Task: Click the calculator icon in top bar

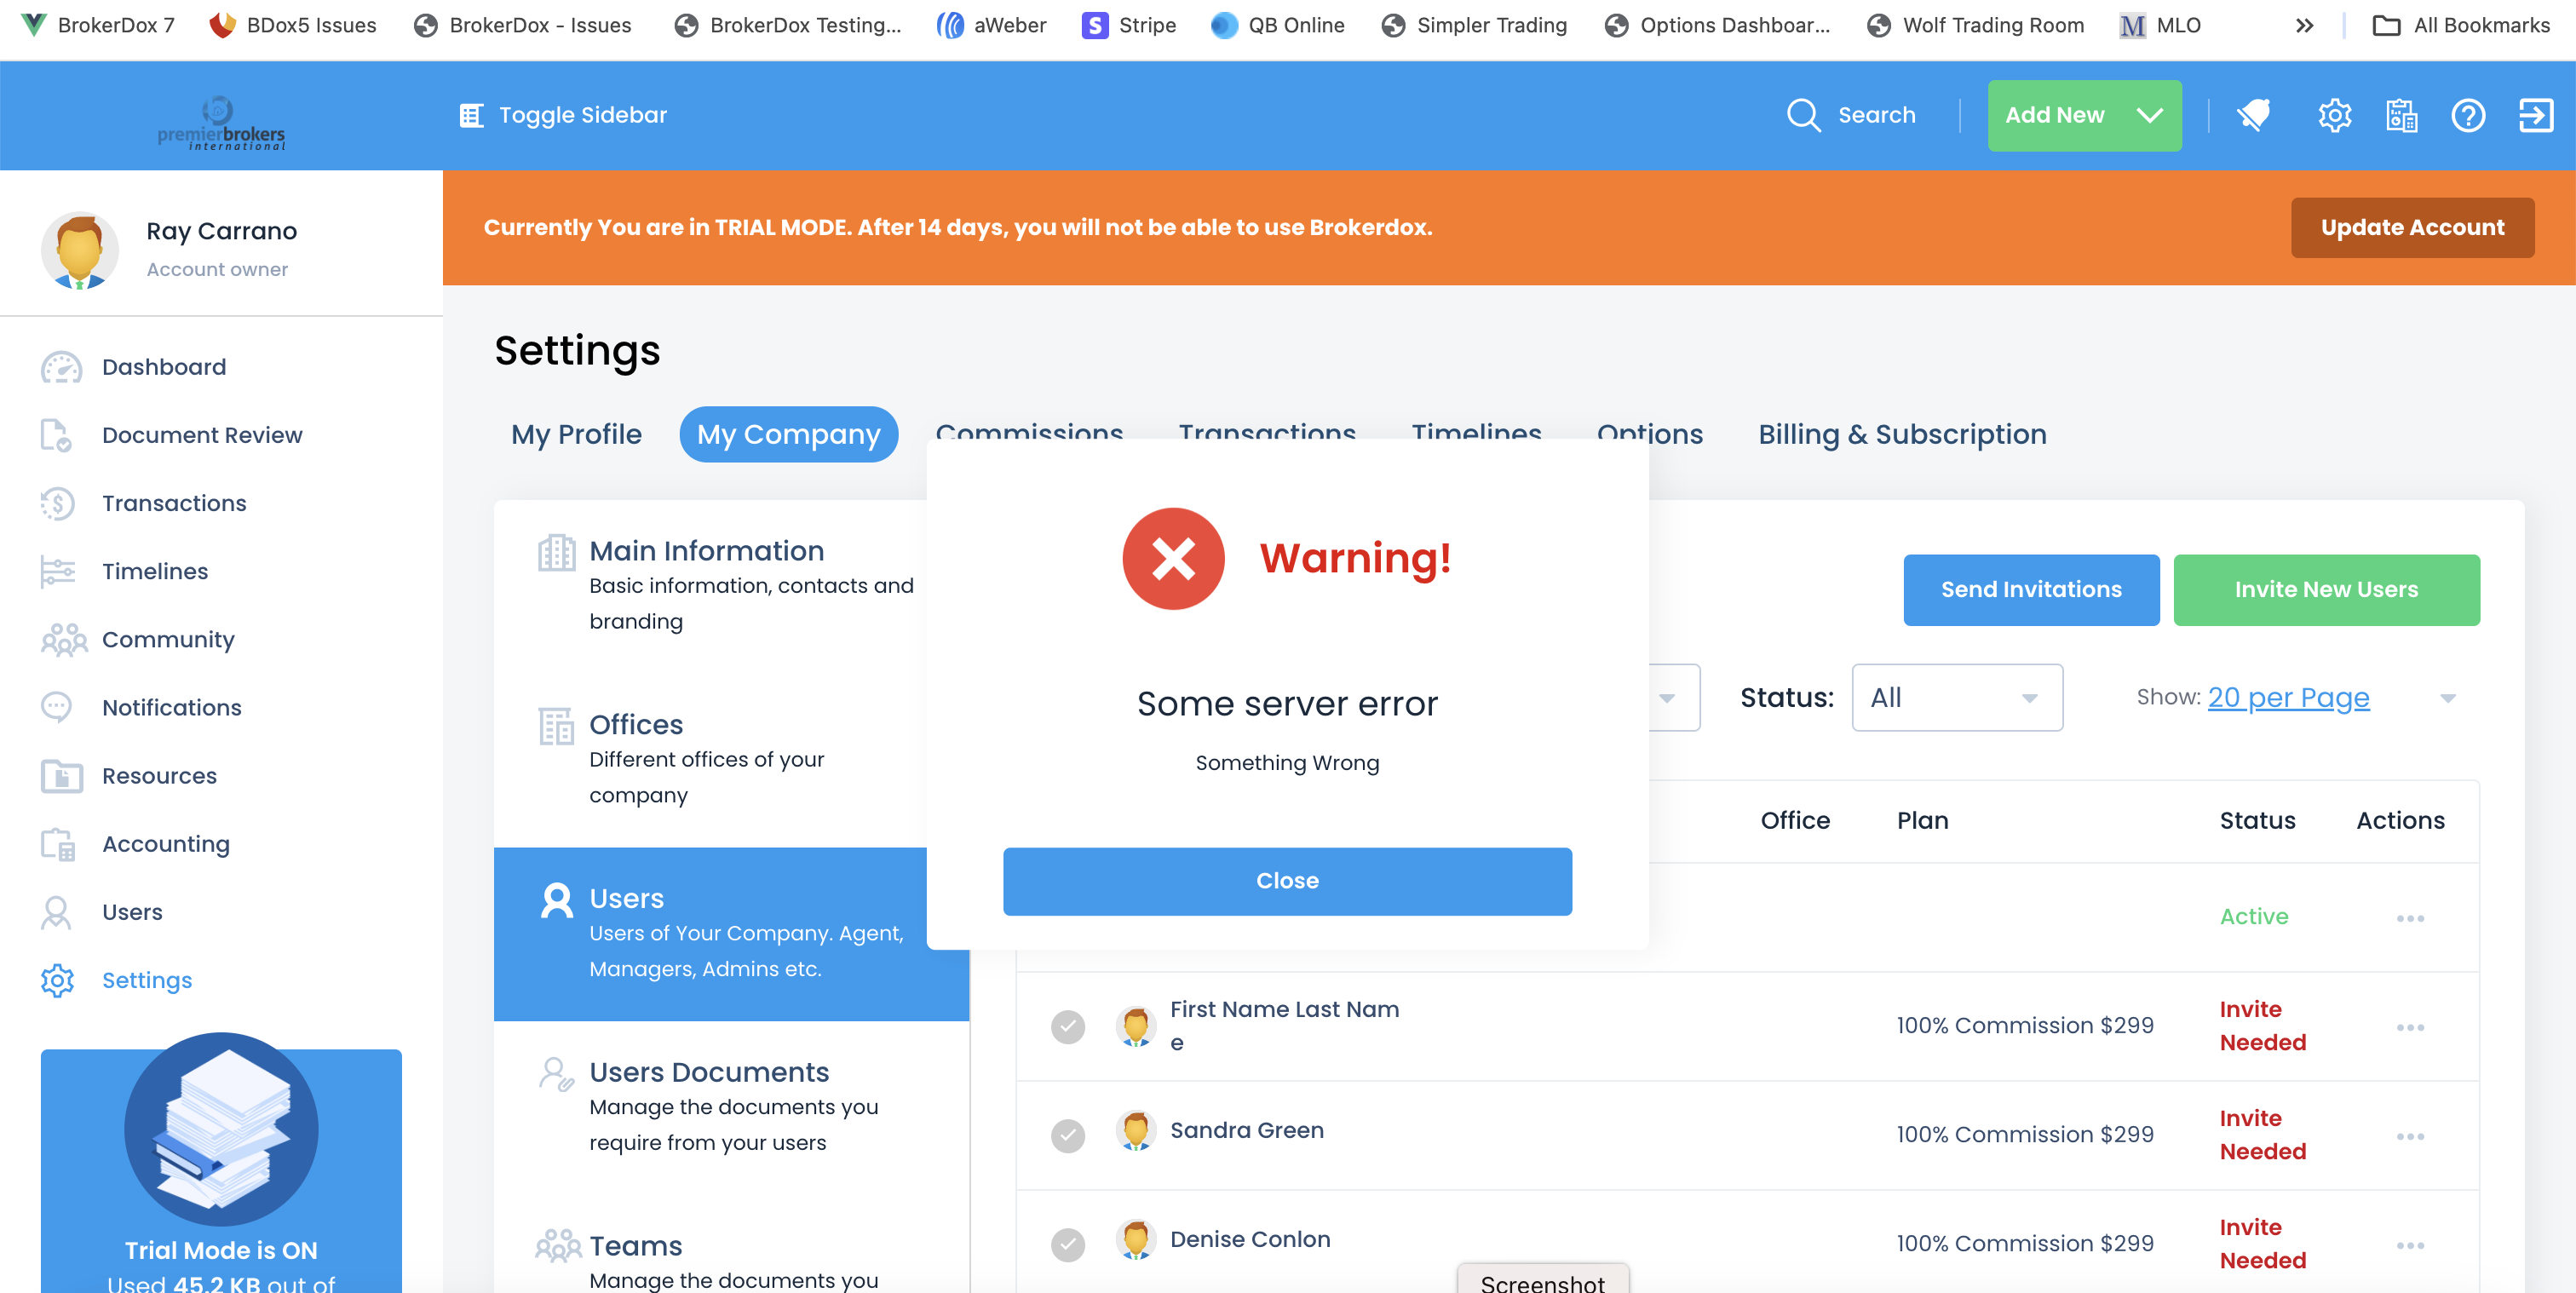Action: (2401, 115)
